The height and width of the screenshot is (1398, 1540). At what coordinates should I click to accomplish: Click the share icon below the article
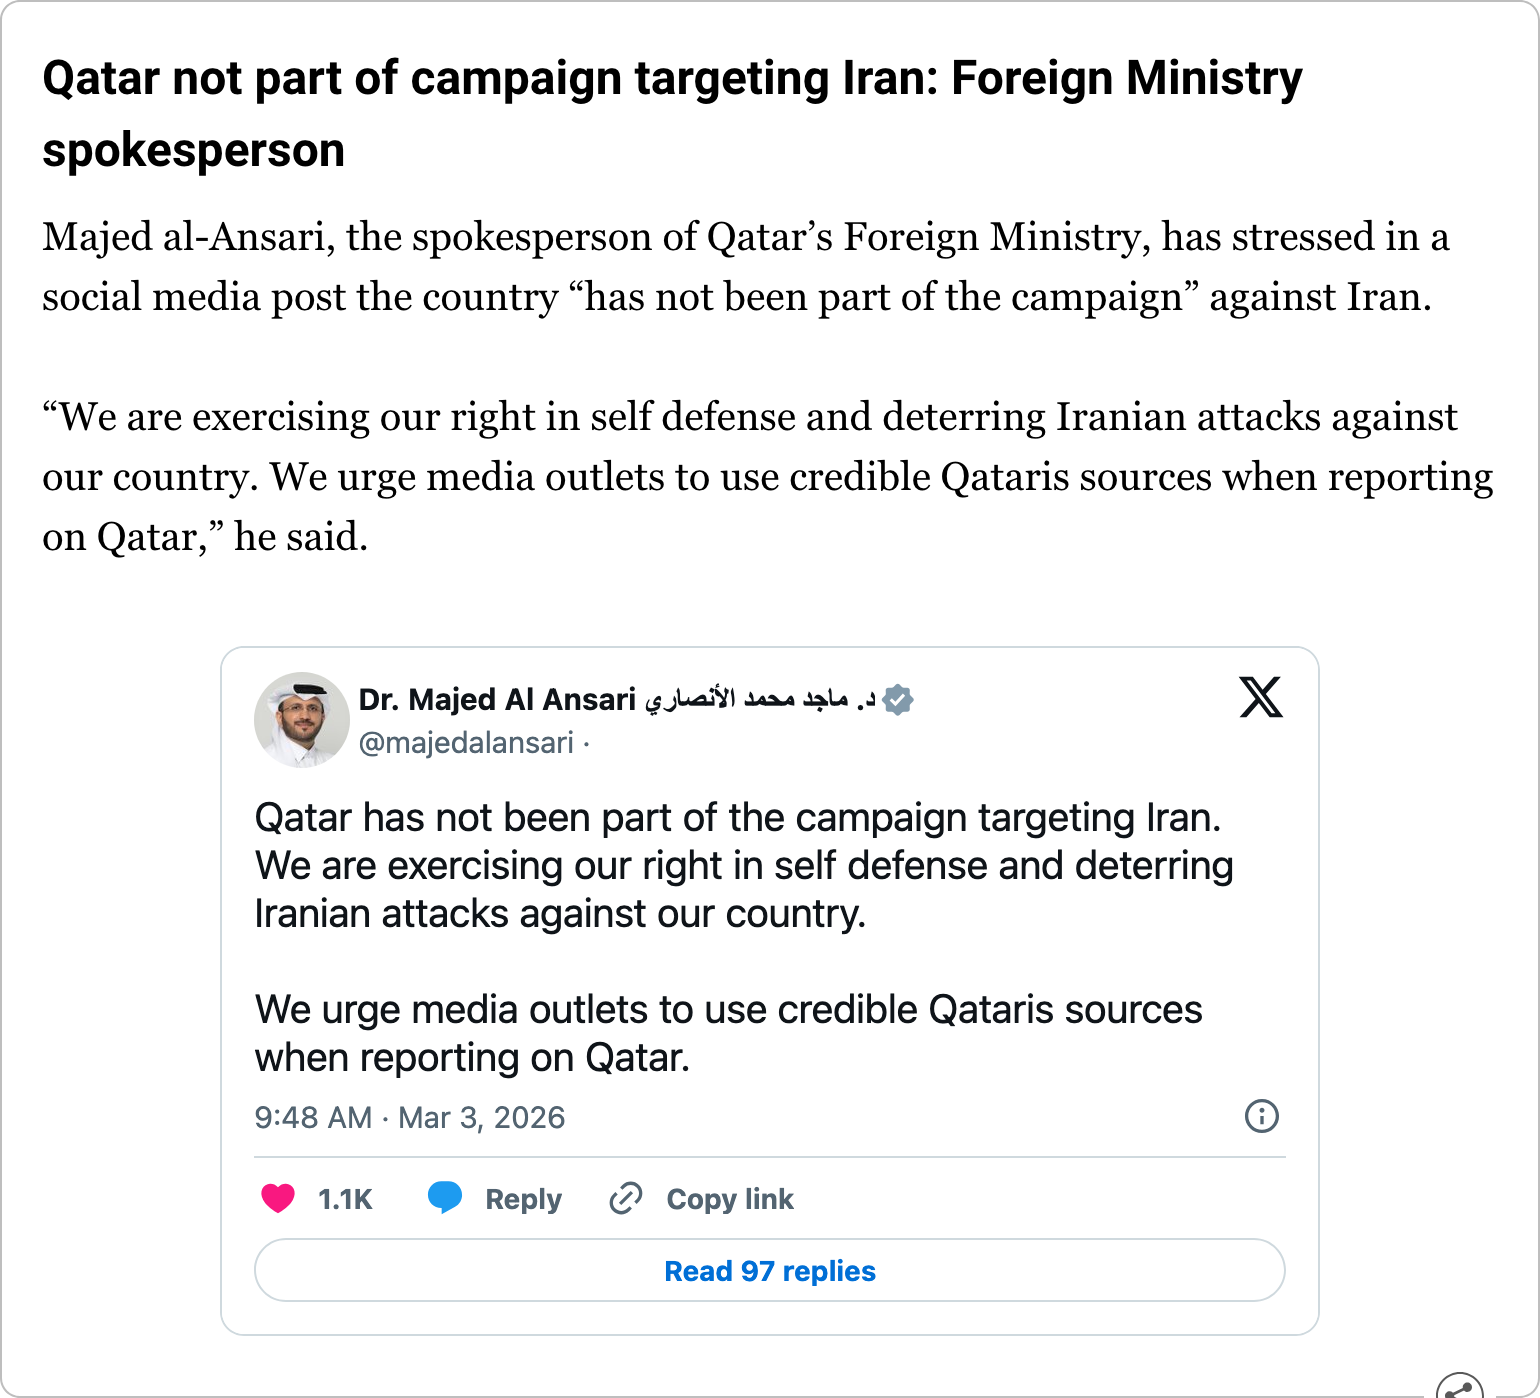pos(1461,1388)
